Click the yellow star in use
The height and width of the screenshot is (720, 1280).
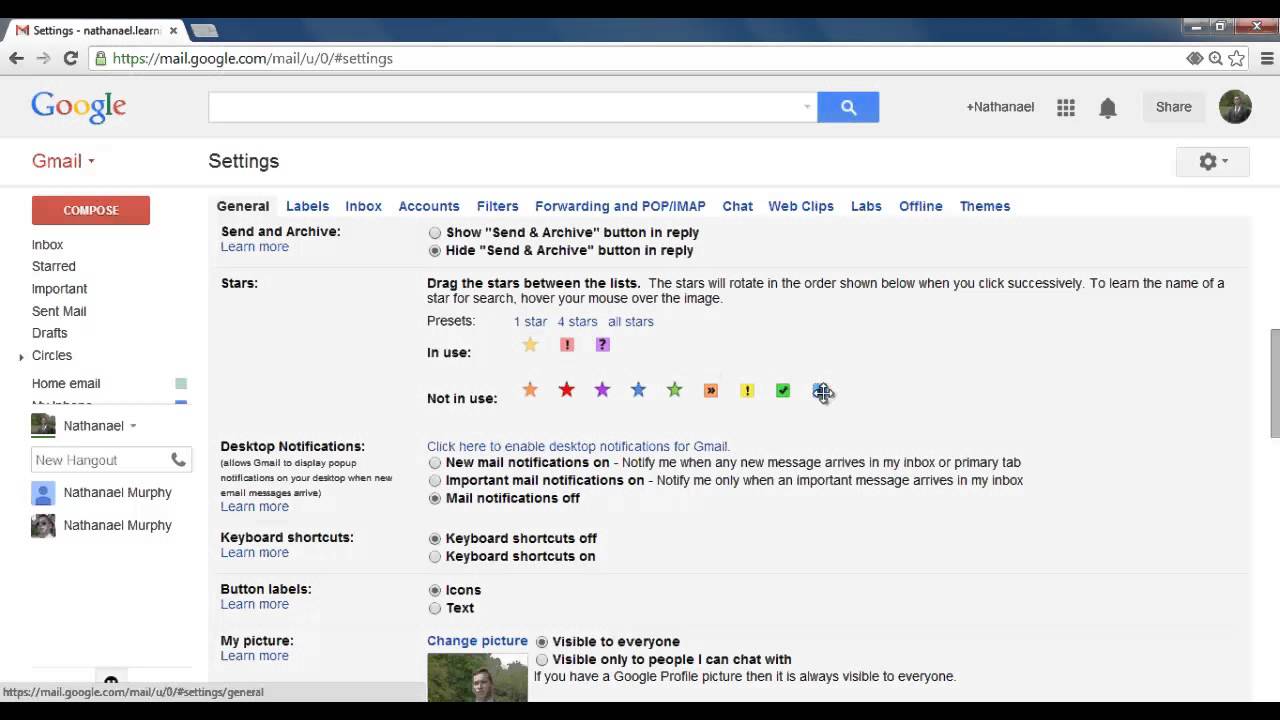(x=530, y=345)
